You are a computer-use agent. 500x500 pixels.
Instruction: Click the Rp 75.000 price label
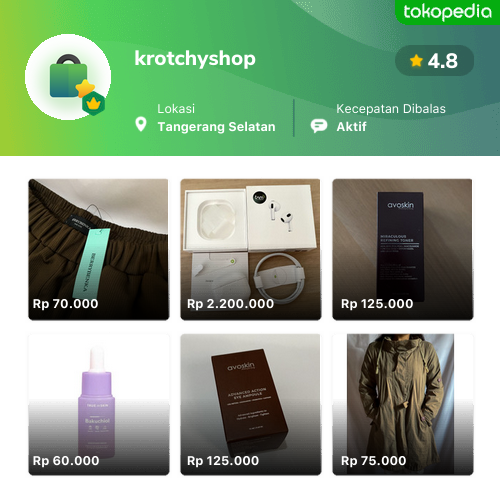(374, 461)
